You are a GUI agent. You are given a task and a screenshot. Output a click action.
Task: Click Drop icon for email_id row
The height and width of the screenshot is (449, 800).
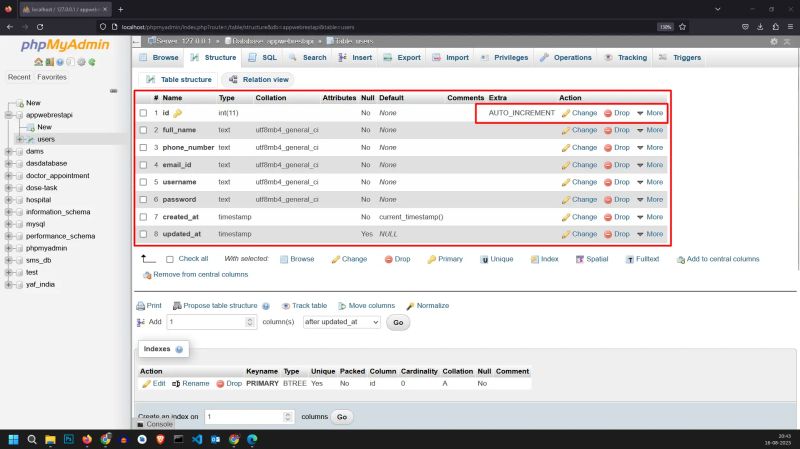click(x=608, y=165)
